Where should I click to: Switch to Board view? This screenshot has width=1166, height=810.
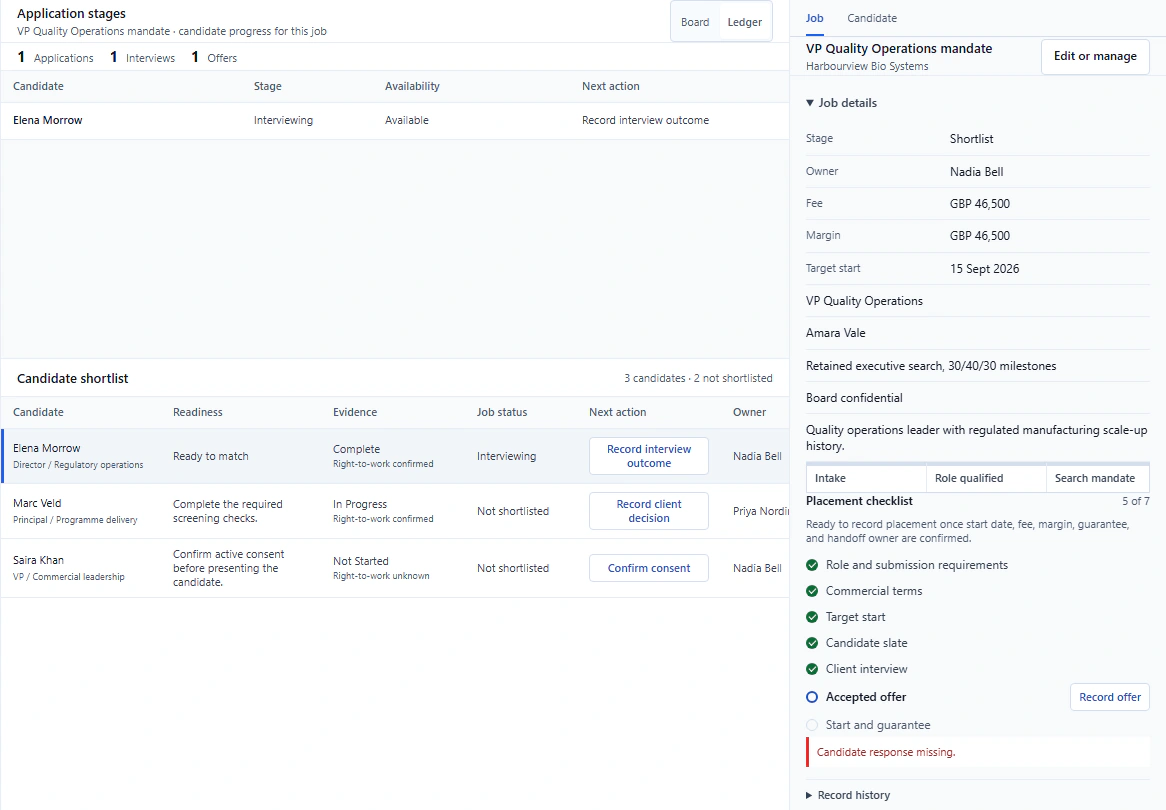point(695,22)
